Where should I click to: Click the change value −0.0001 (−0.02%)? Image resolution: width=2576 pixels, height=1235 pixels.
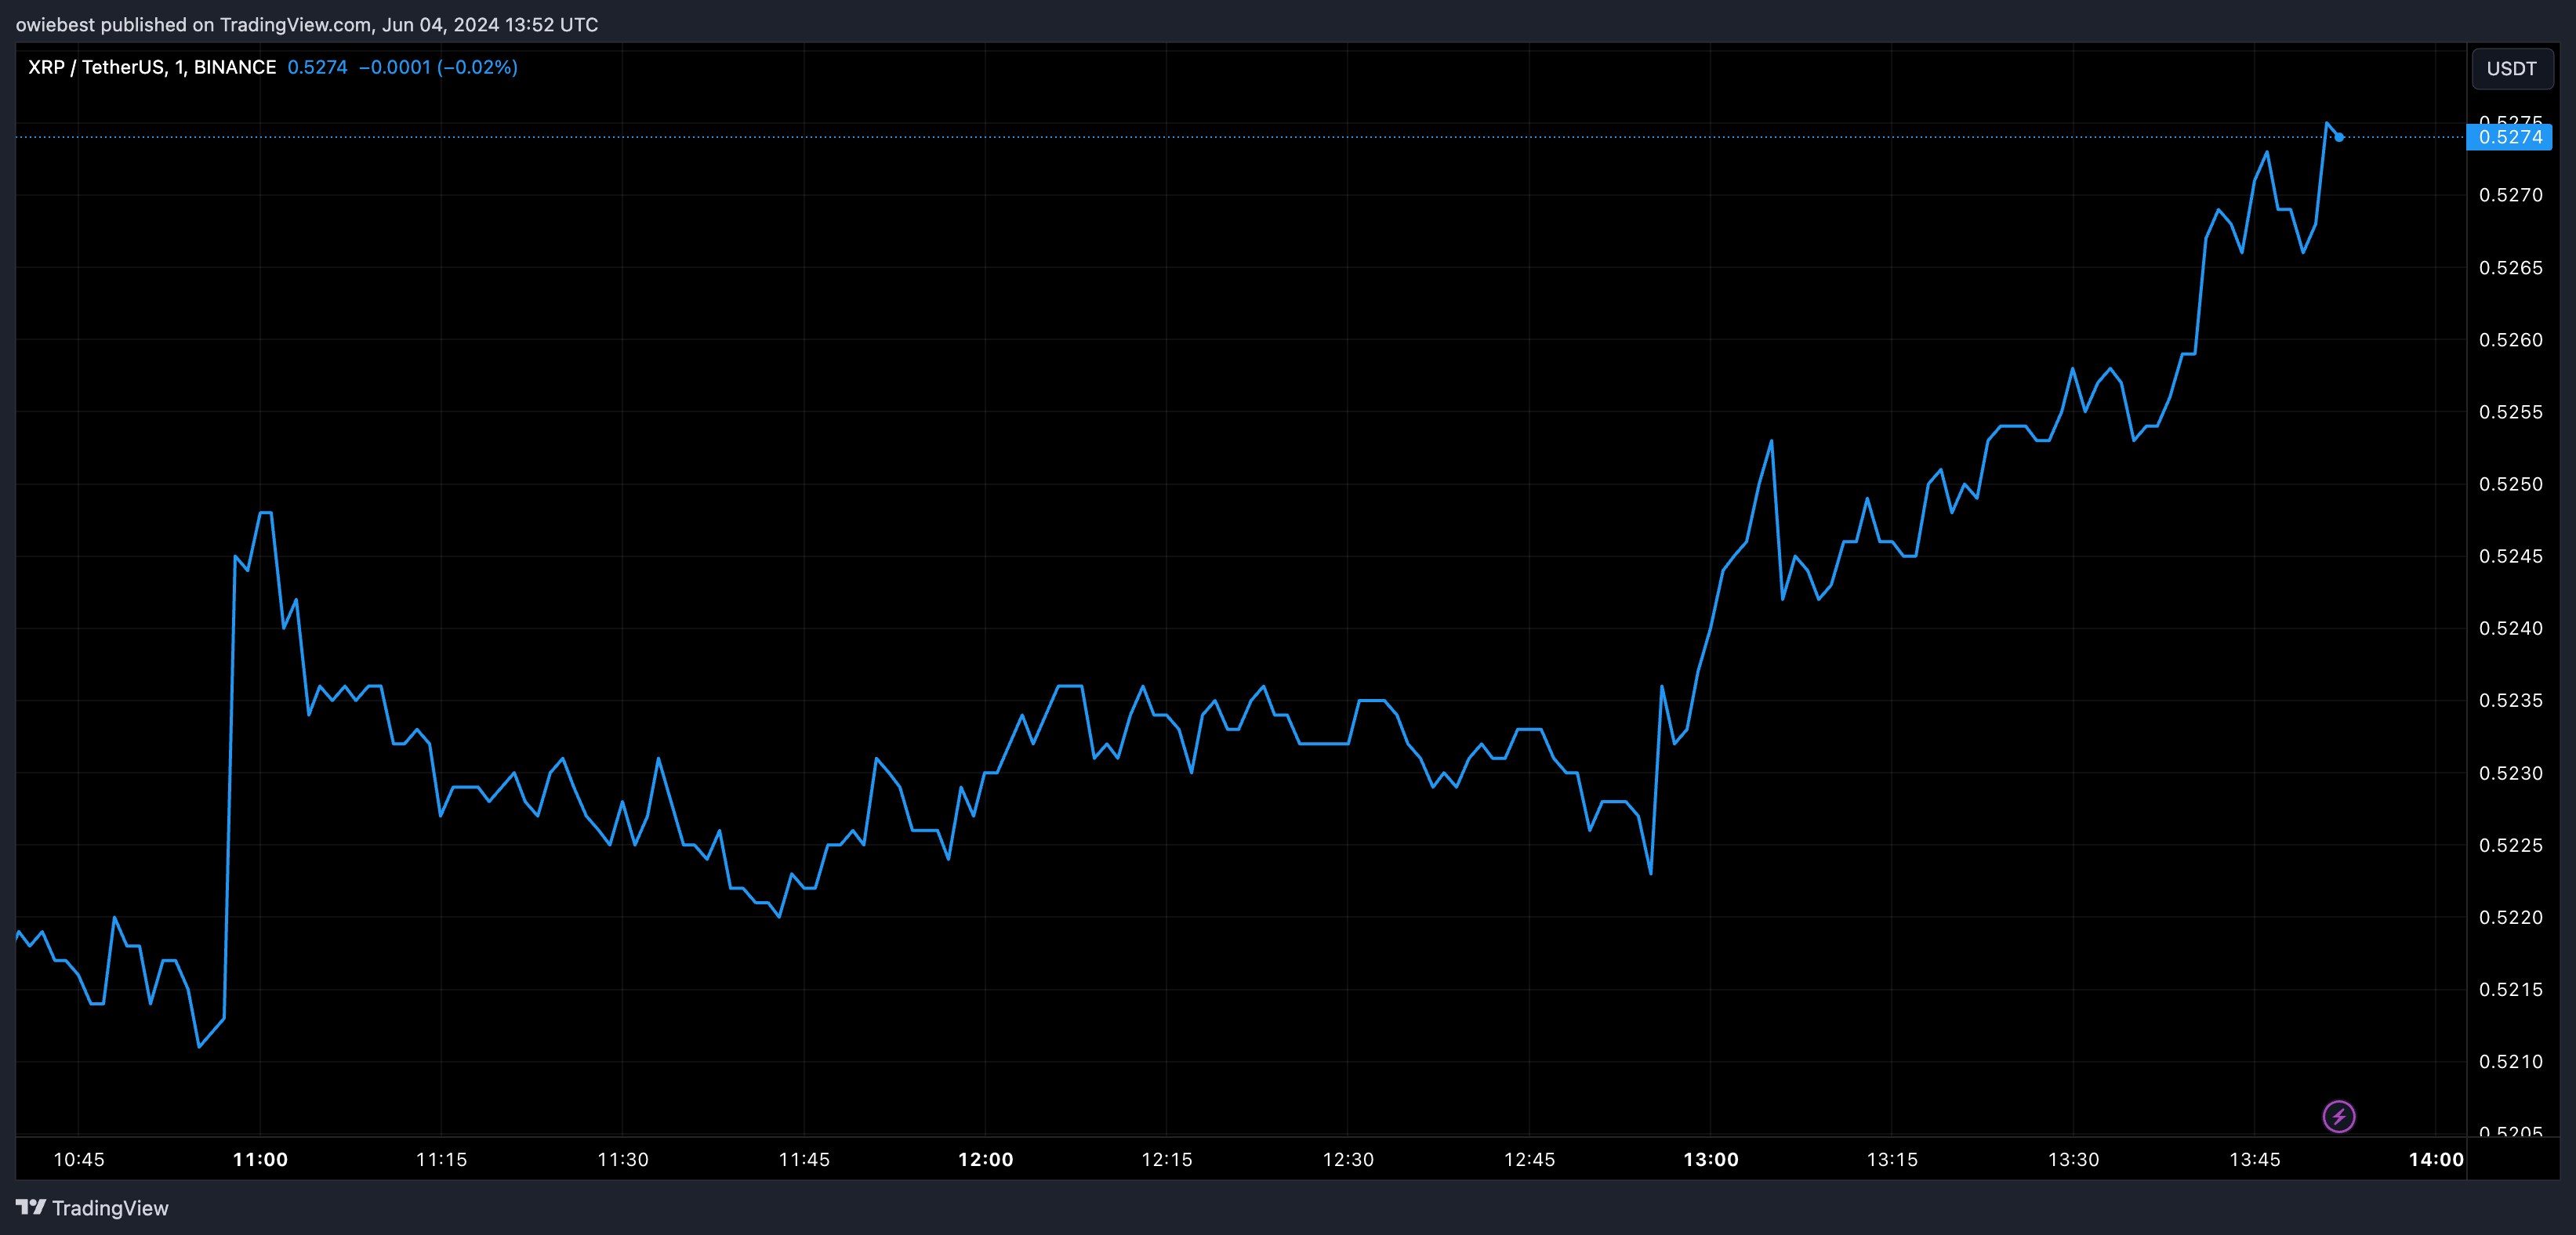(x=438, y=67)
